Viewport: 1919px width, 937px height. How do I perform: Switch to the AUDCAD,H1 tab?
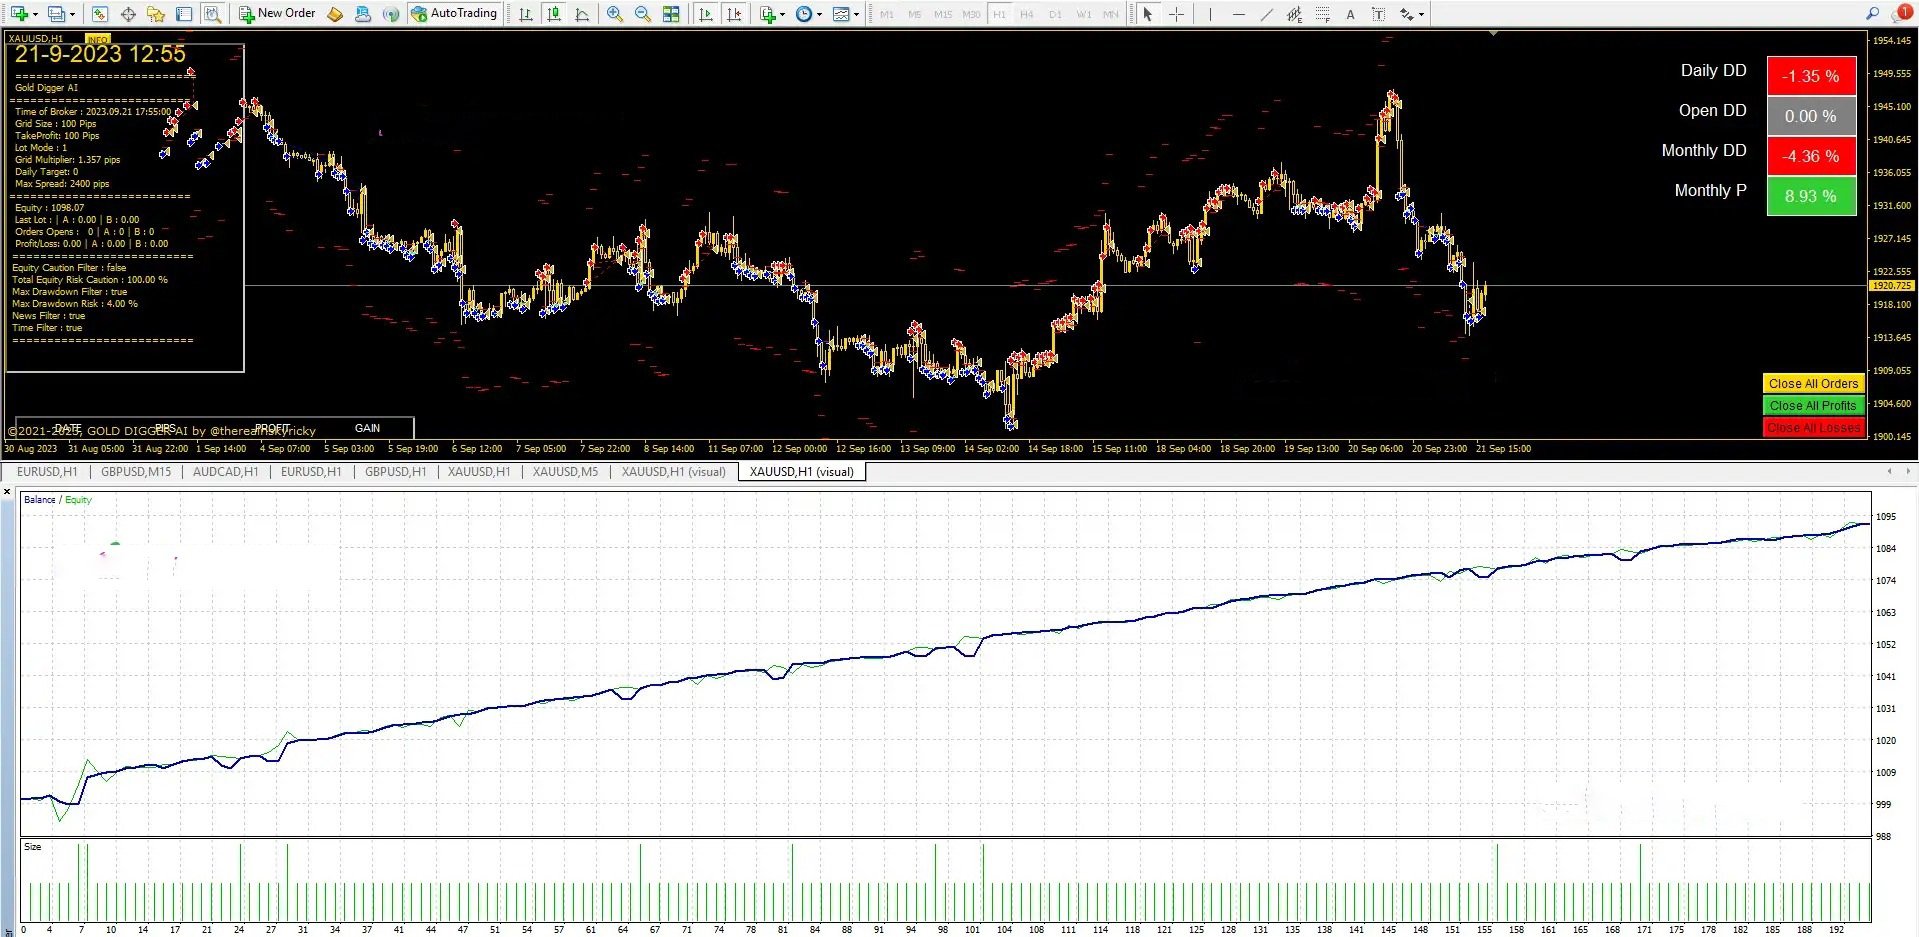pyautogui.click(x=225, y=472)
